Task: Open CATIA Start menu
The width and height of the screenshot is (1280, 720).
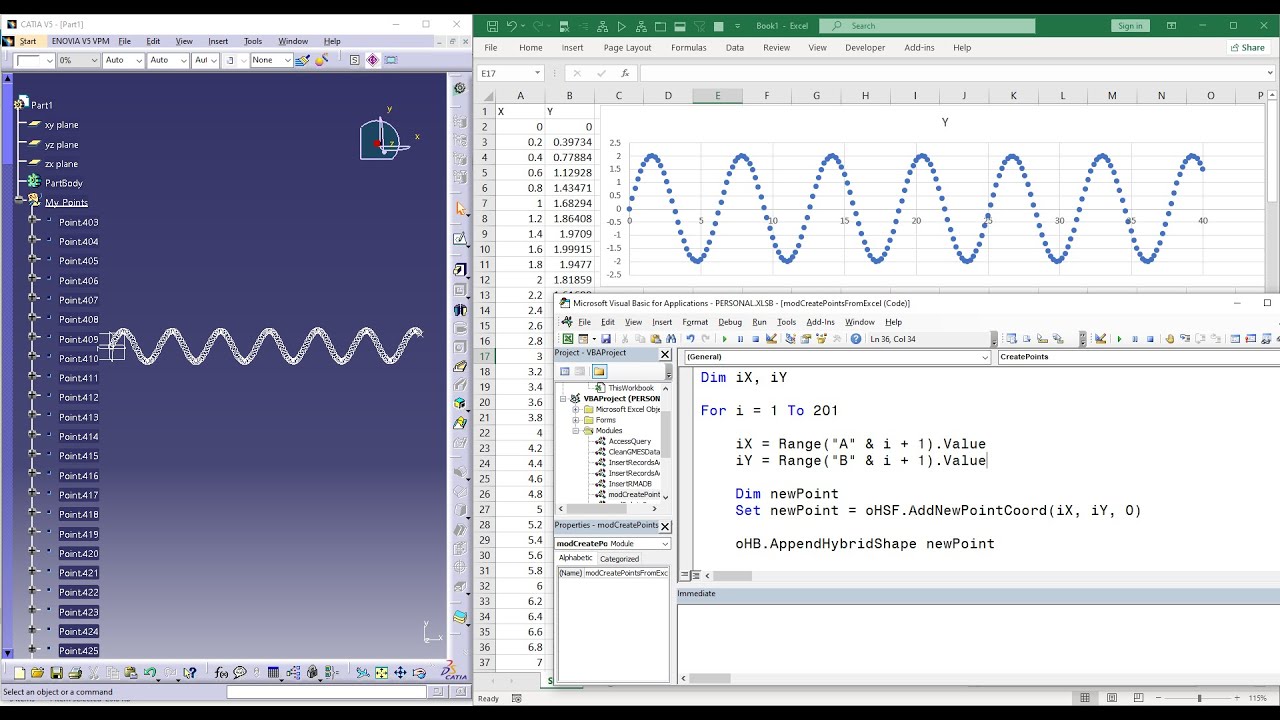Action: click(x=27, y=41)
